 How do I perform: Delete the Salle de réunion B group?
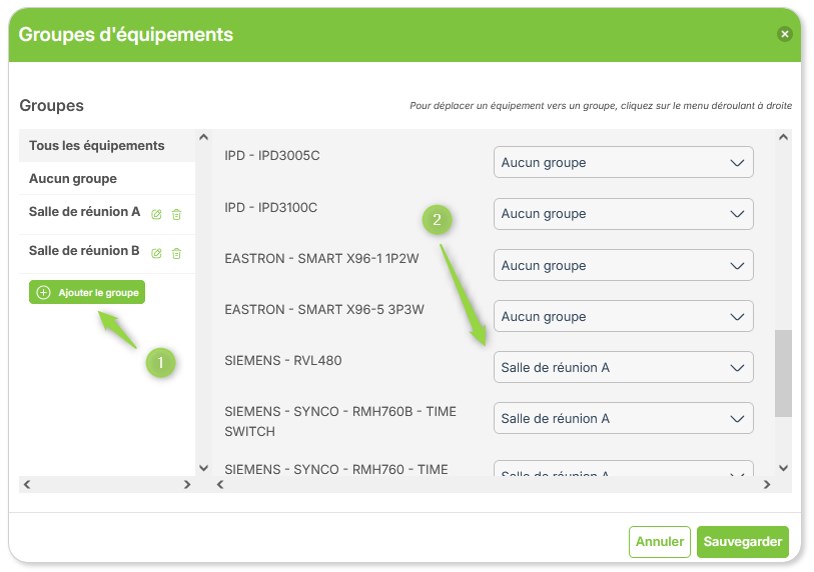coord(177,253)
